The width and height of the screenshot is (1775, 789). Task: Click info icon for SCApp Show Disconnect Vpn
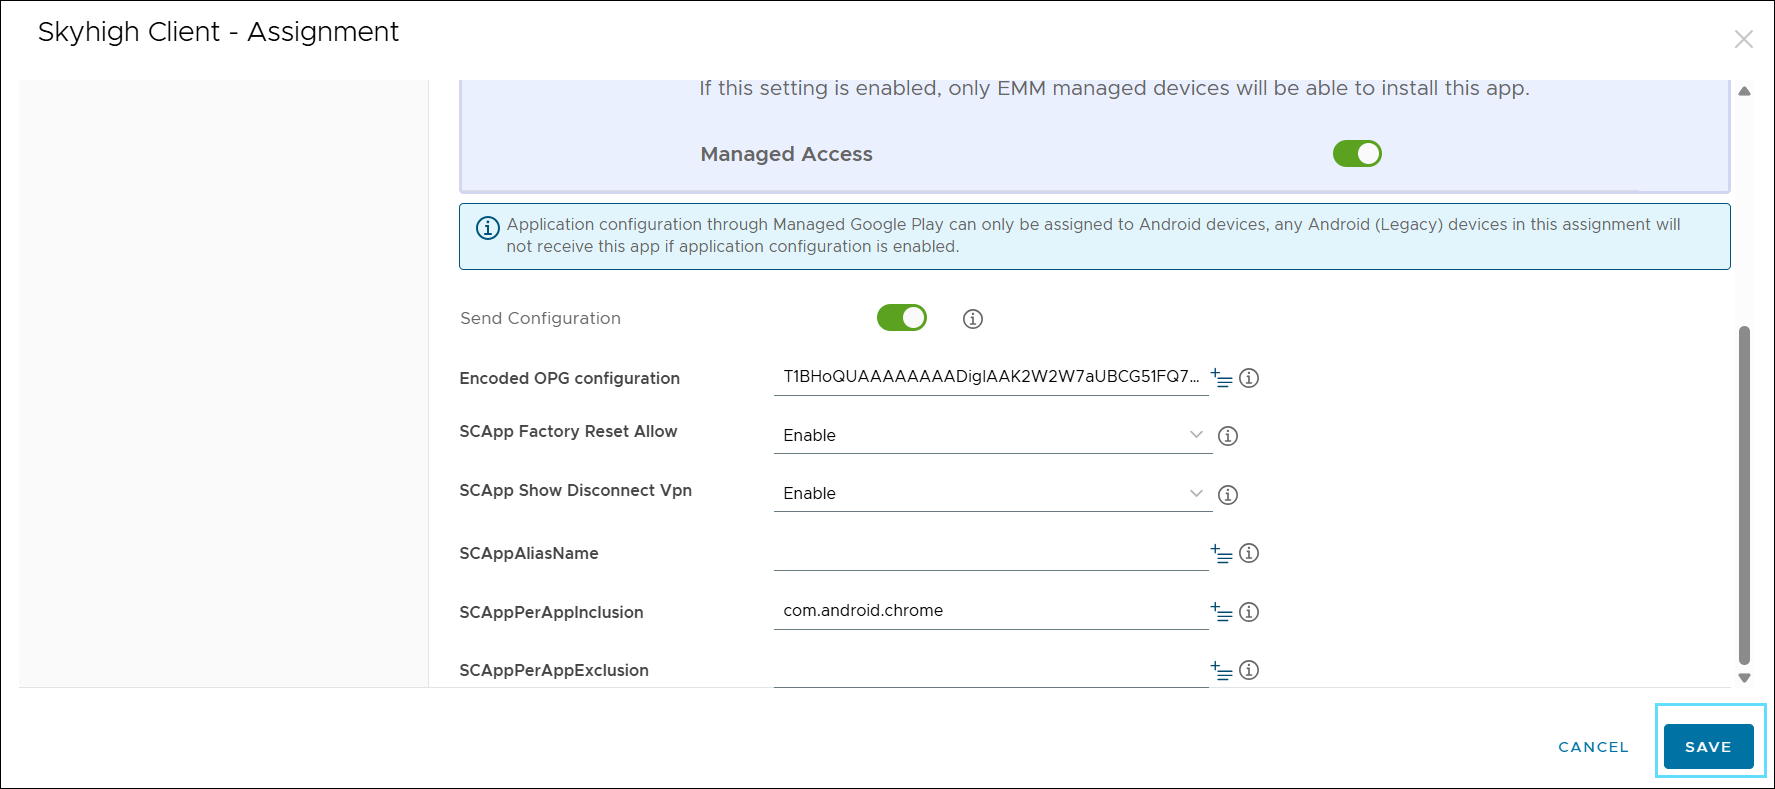[x=1228, y=495]
